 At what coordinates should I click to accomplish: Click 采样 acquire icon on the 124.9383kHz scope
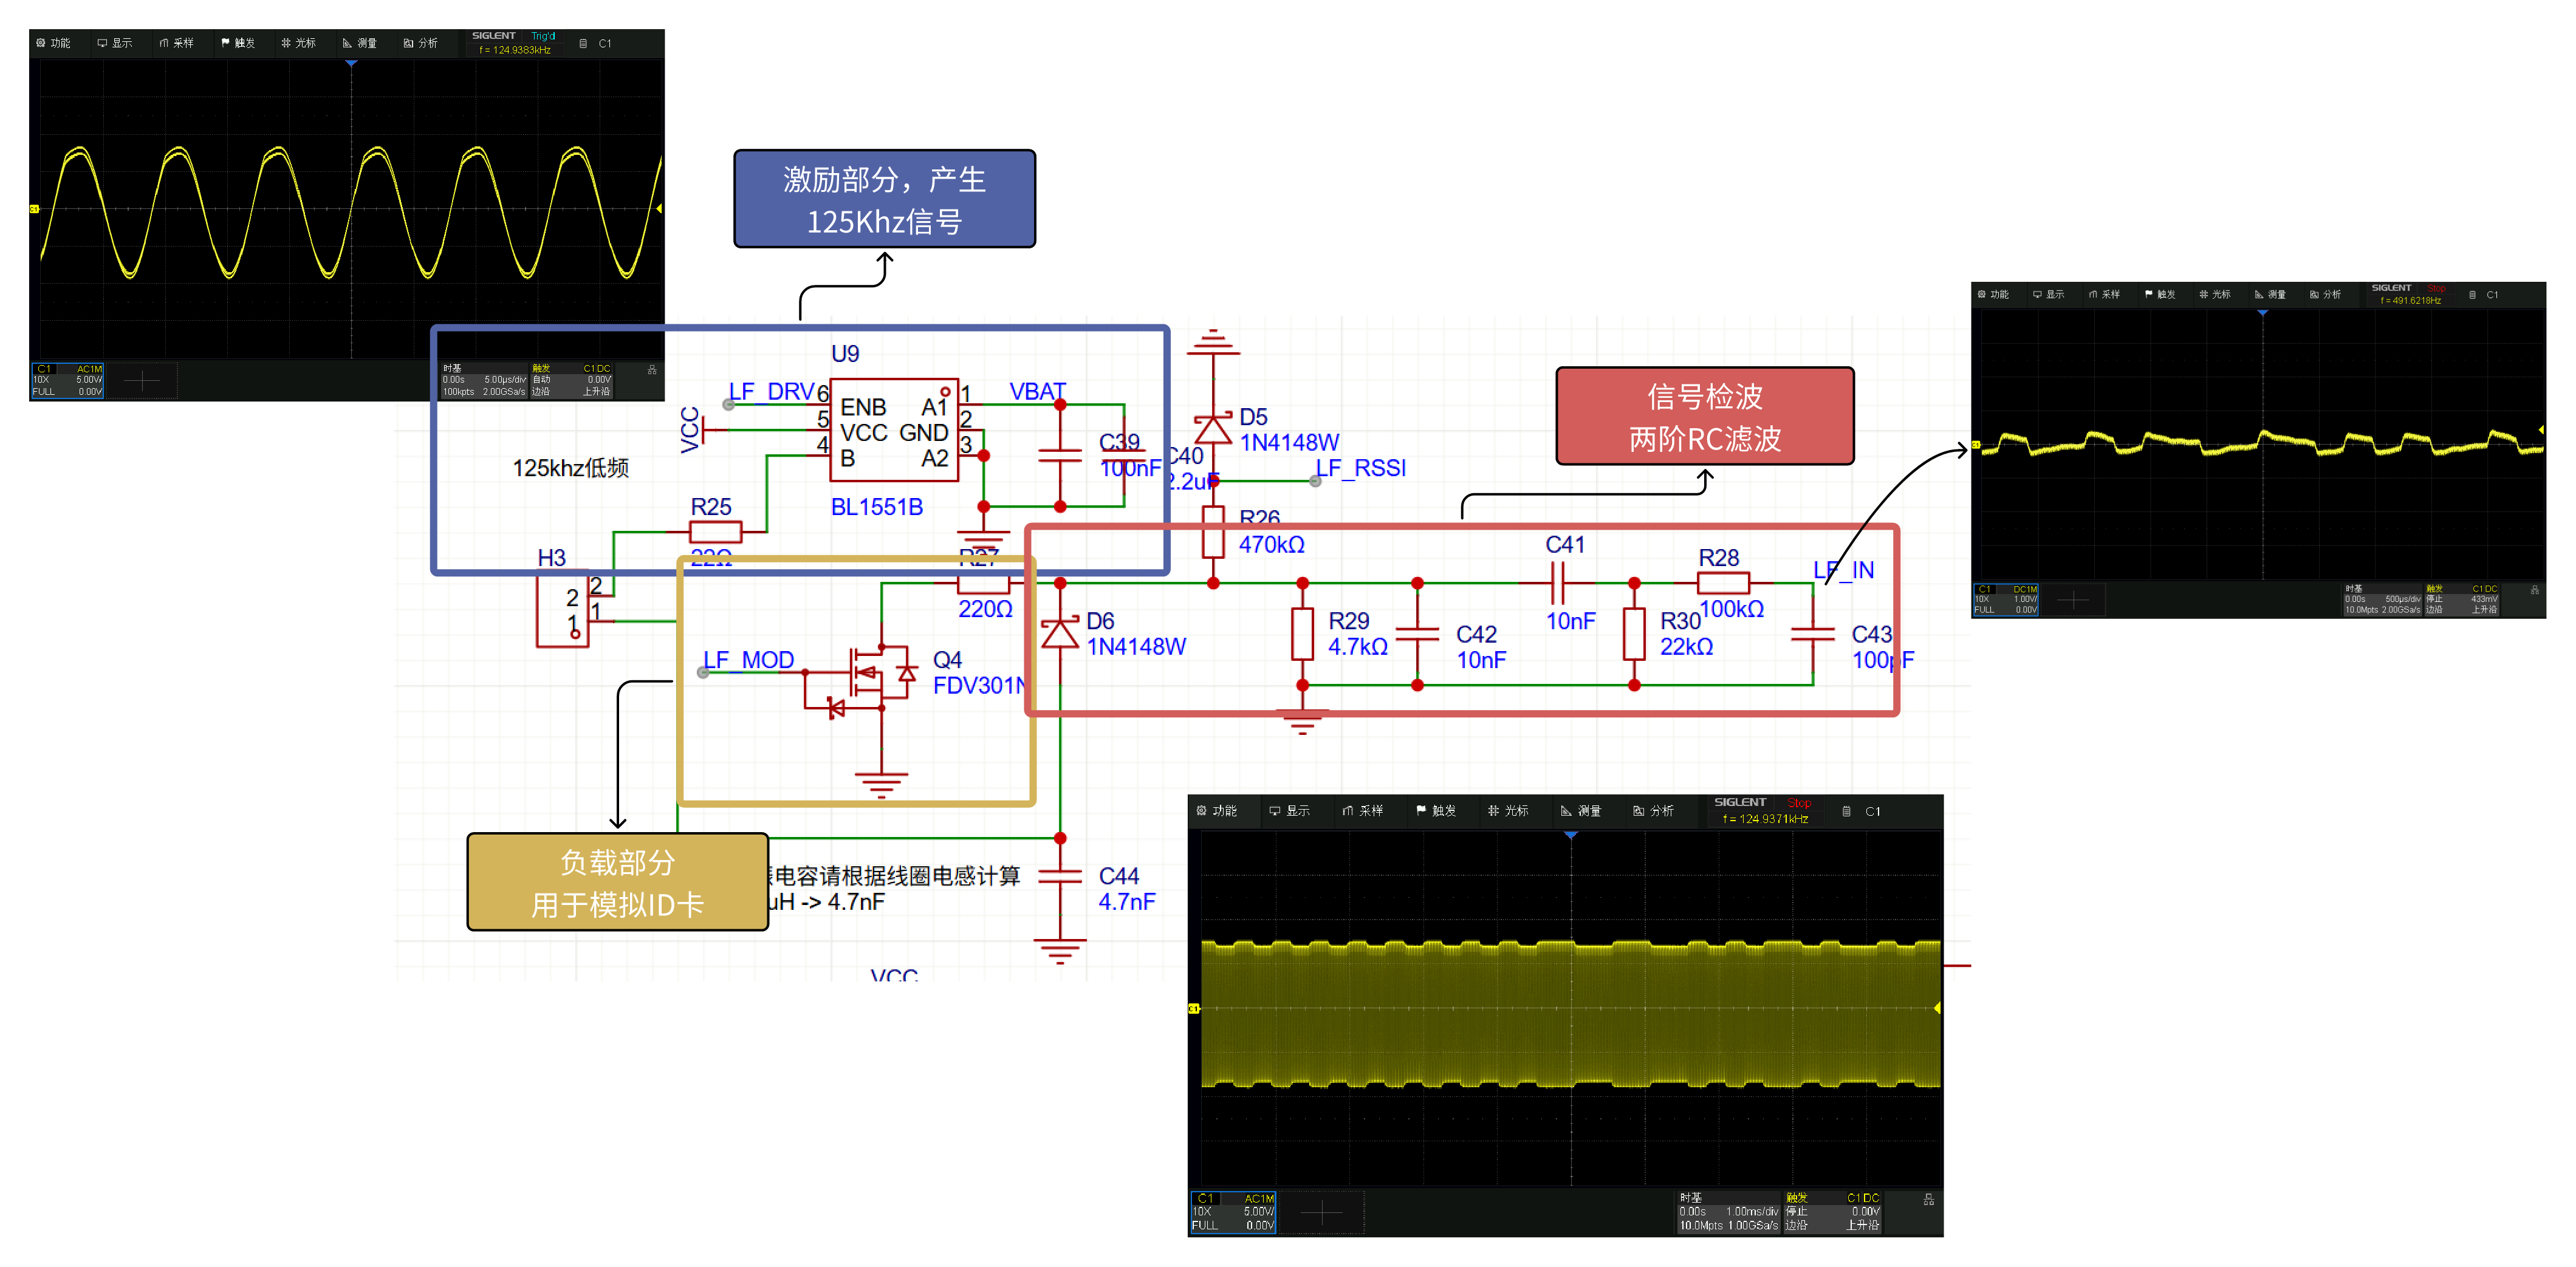[163, 43]
